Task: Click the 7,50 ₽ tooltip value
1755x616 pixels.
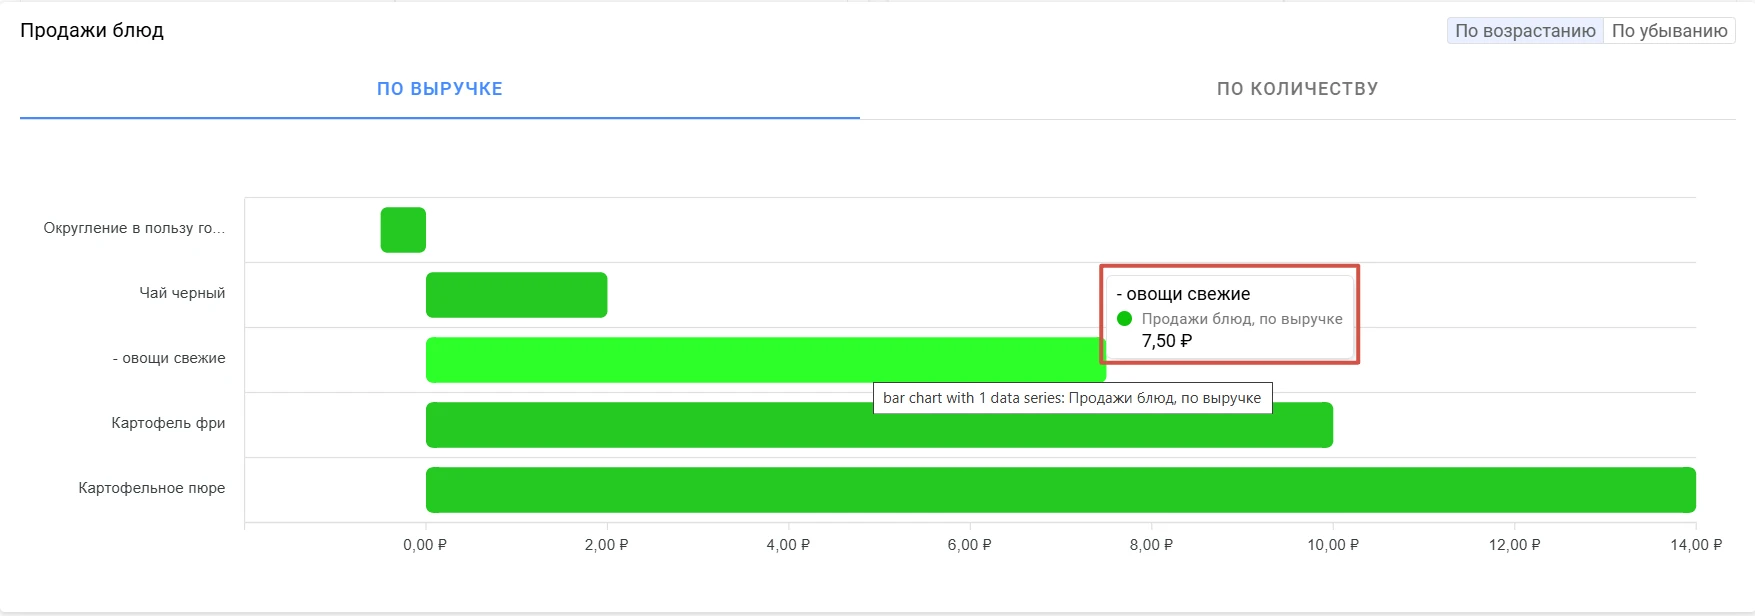Action: point(1167,341)
